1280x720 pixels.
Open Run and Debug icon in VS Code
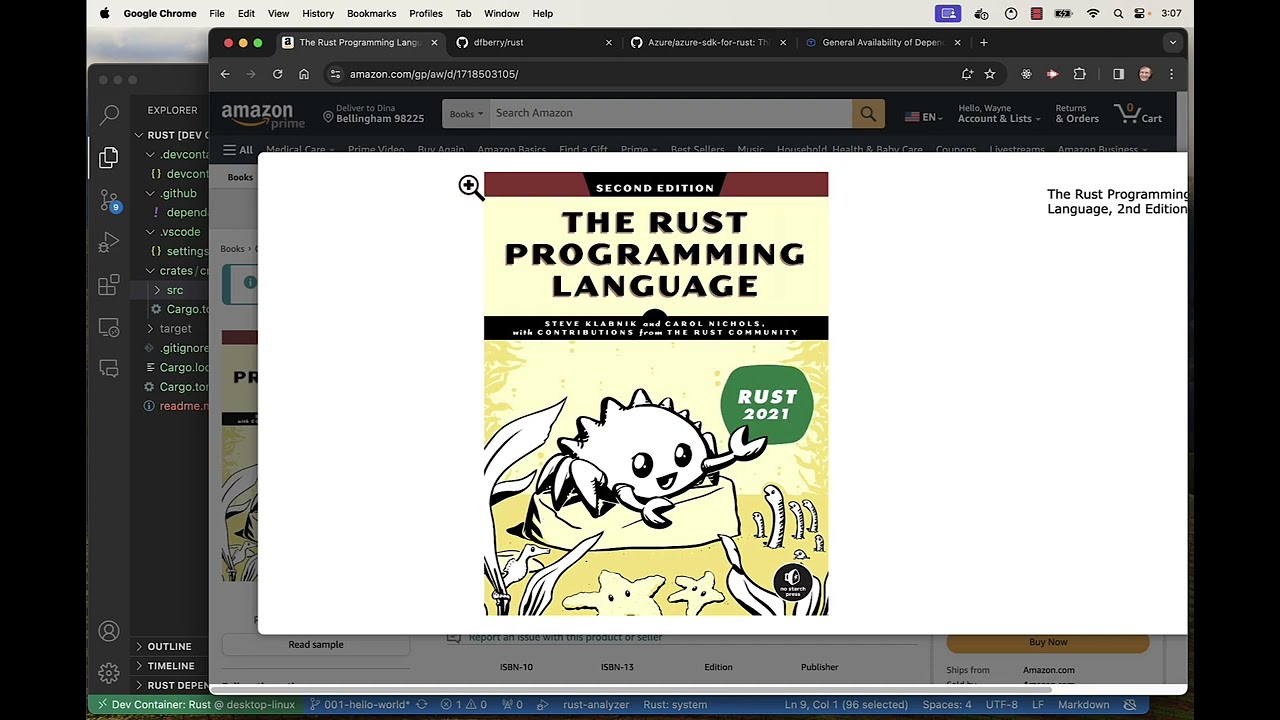[109, 243]
